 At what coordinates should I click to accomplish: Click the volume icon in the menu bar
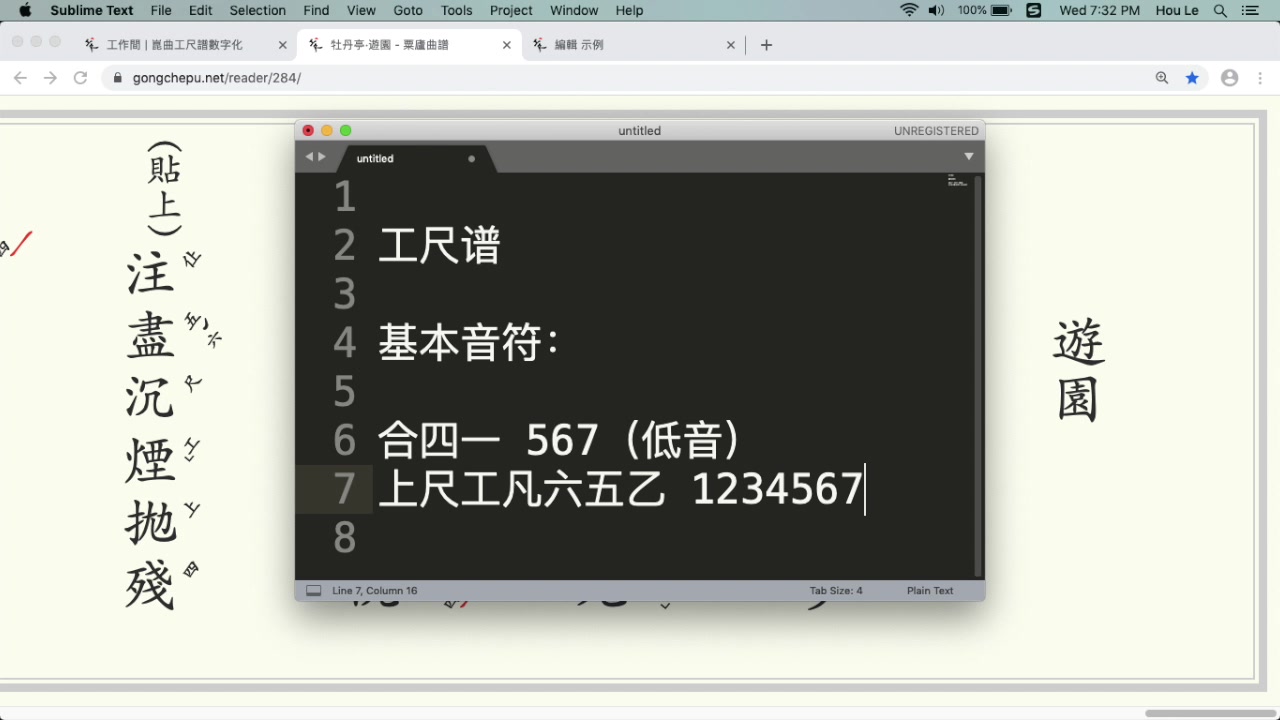[936, 10]
